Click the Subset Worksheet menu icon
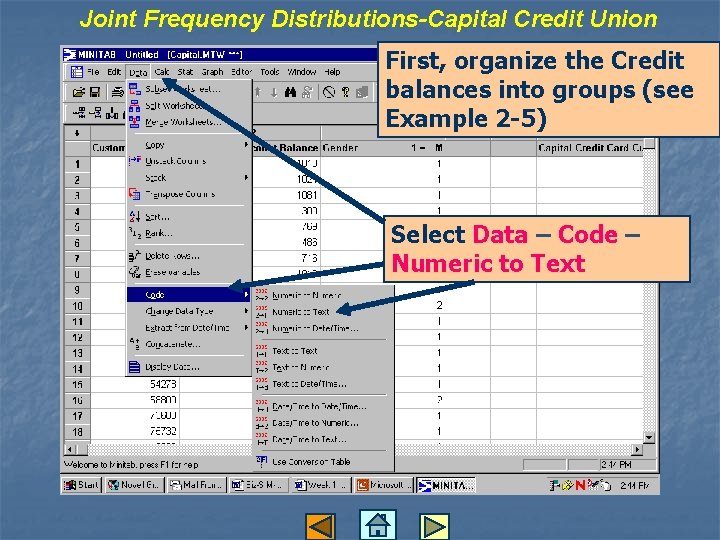720x540 pixels. point(135,89)
